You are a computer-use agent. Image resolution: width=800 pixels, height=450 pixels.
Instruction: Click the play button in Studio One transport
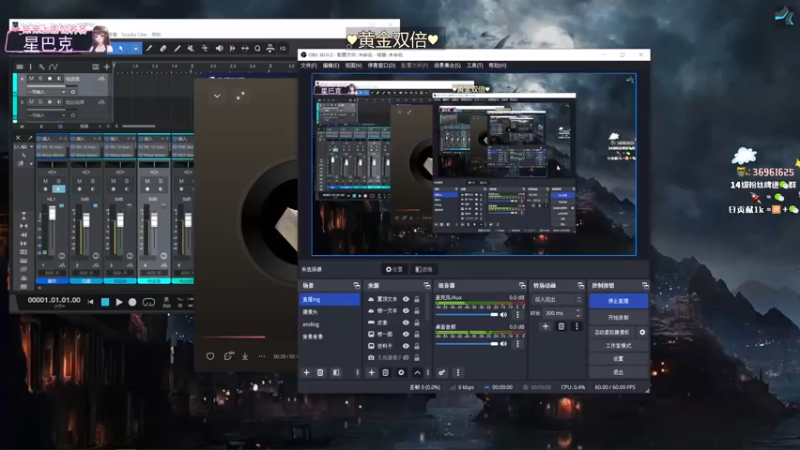pyautogui.click(x=119, y=302)
